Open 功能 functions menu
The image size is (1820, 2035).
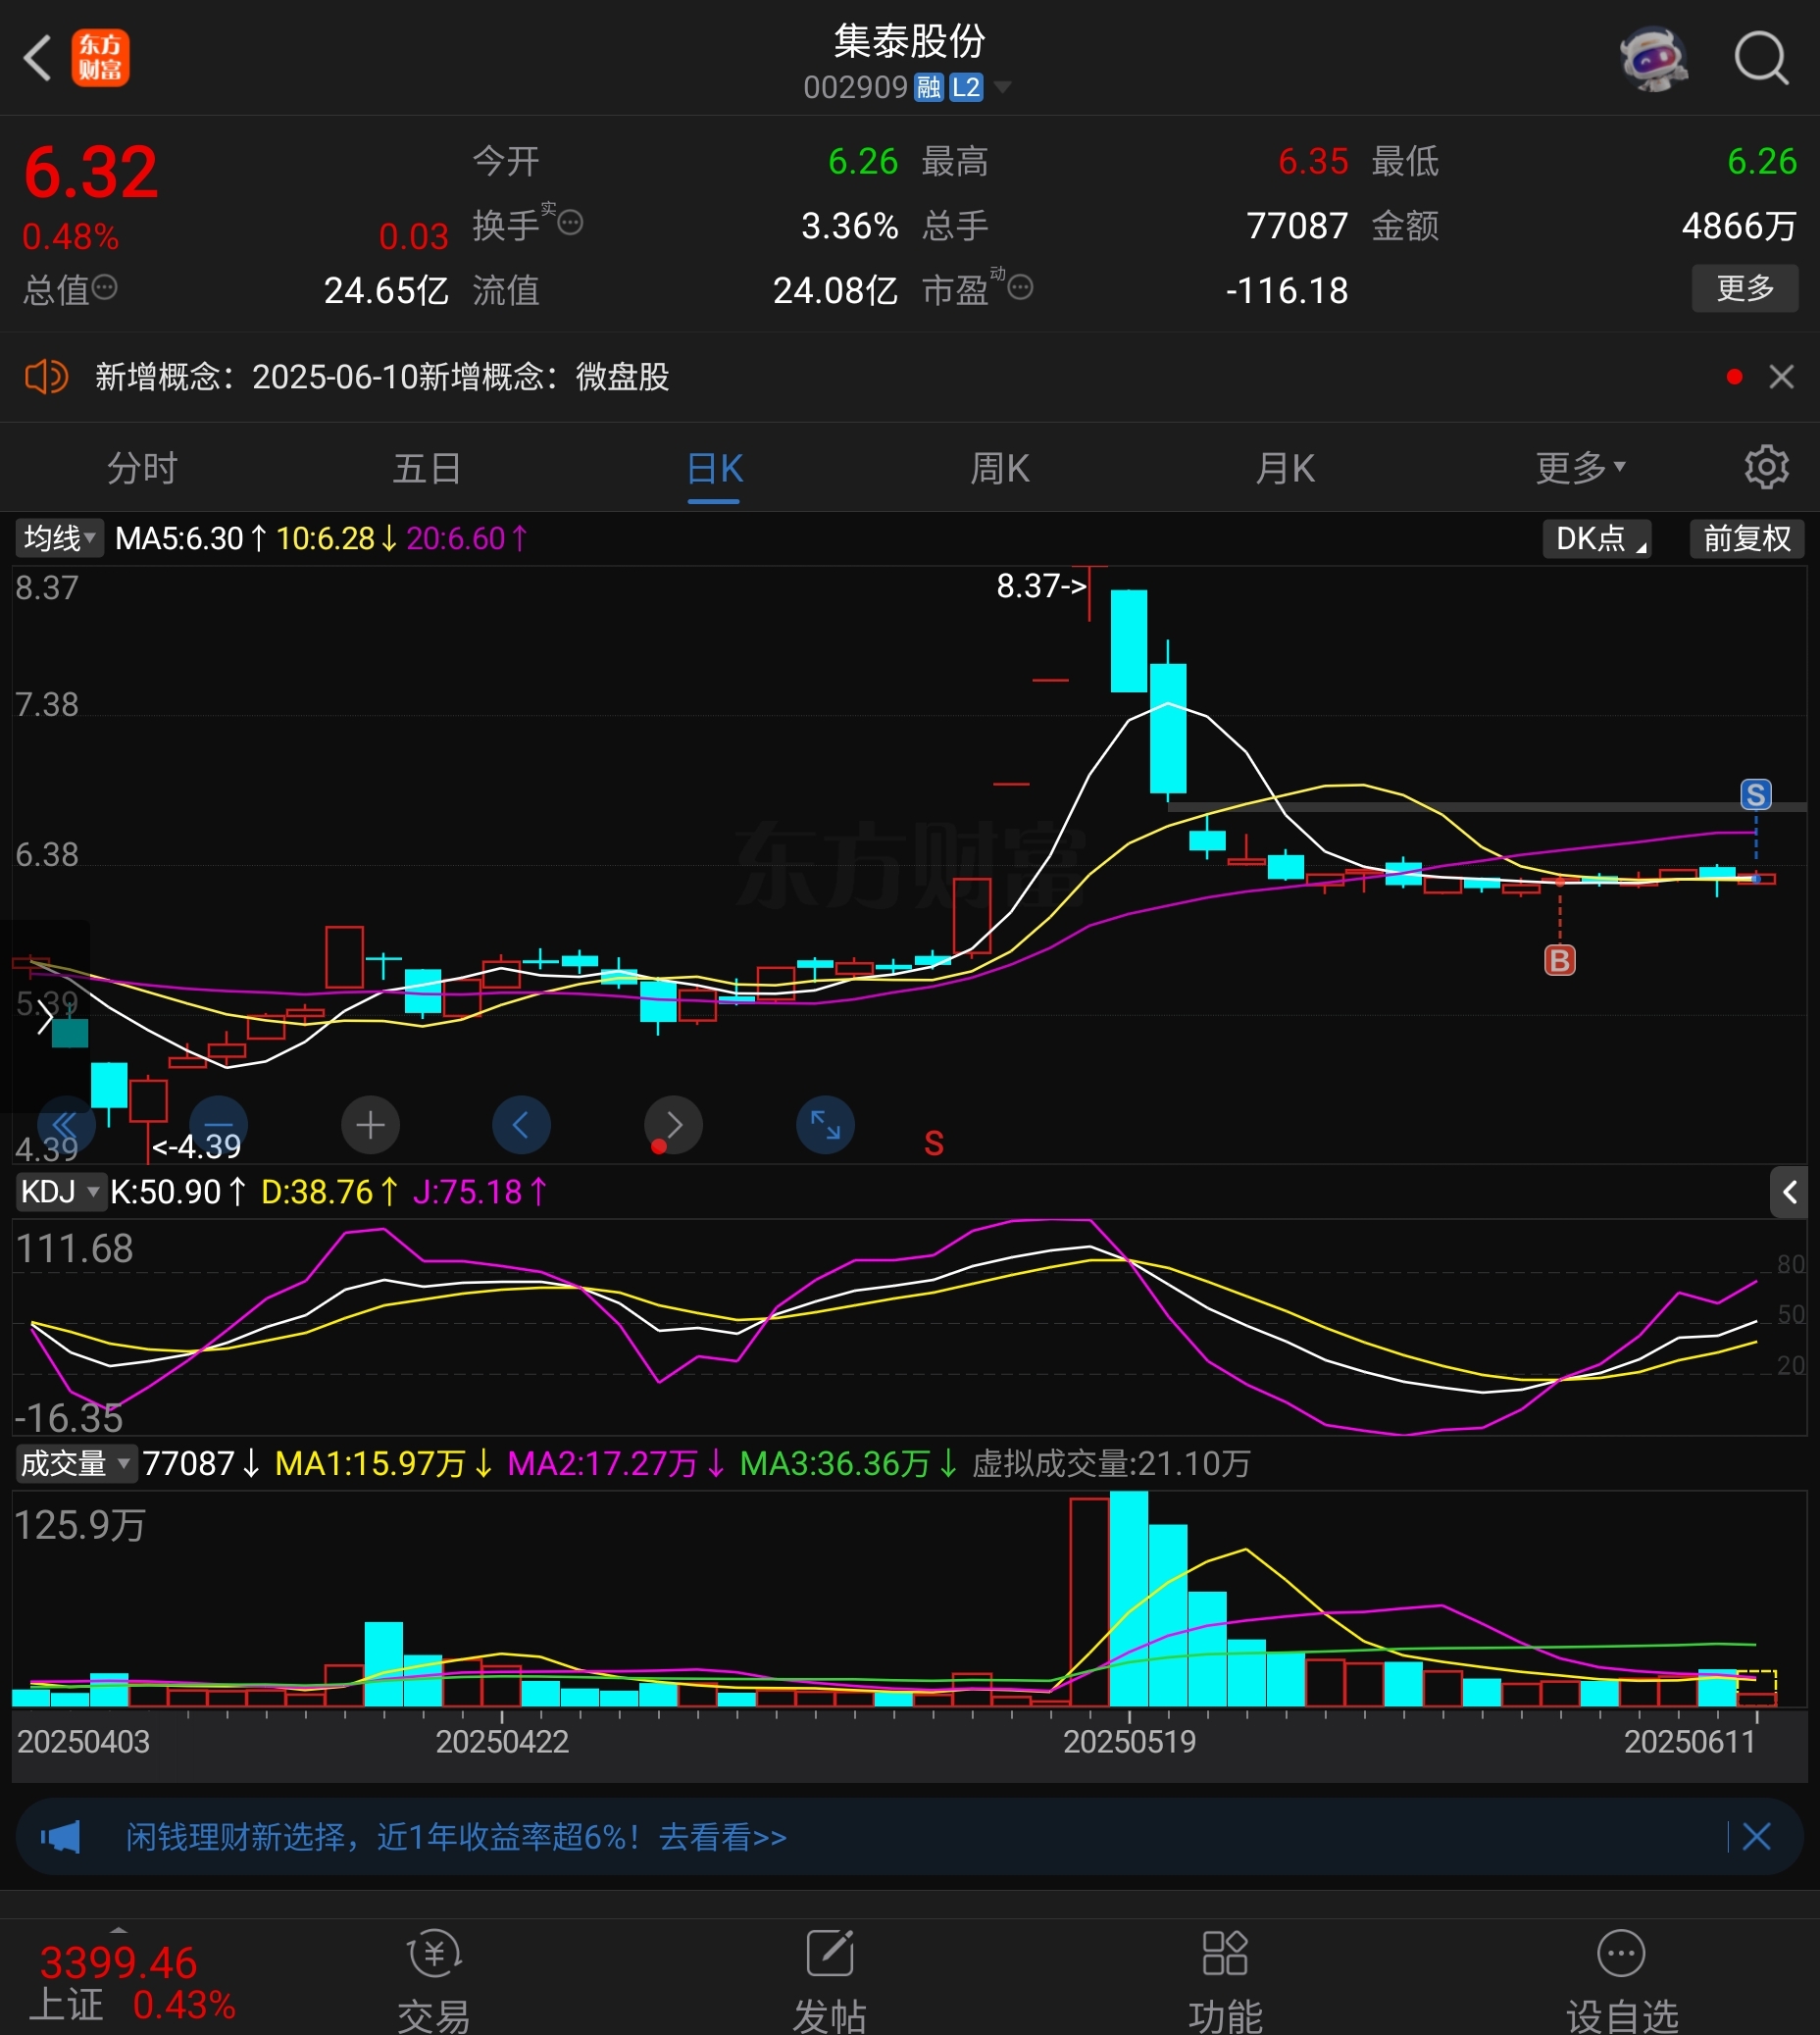[1225, 1983]
